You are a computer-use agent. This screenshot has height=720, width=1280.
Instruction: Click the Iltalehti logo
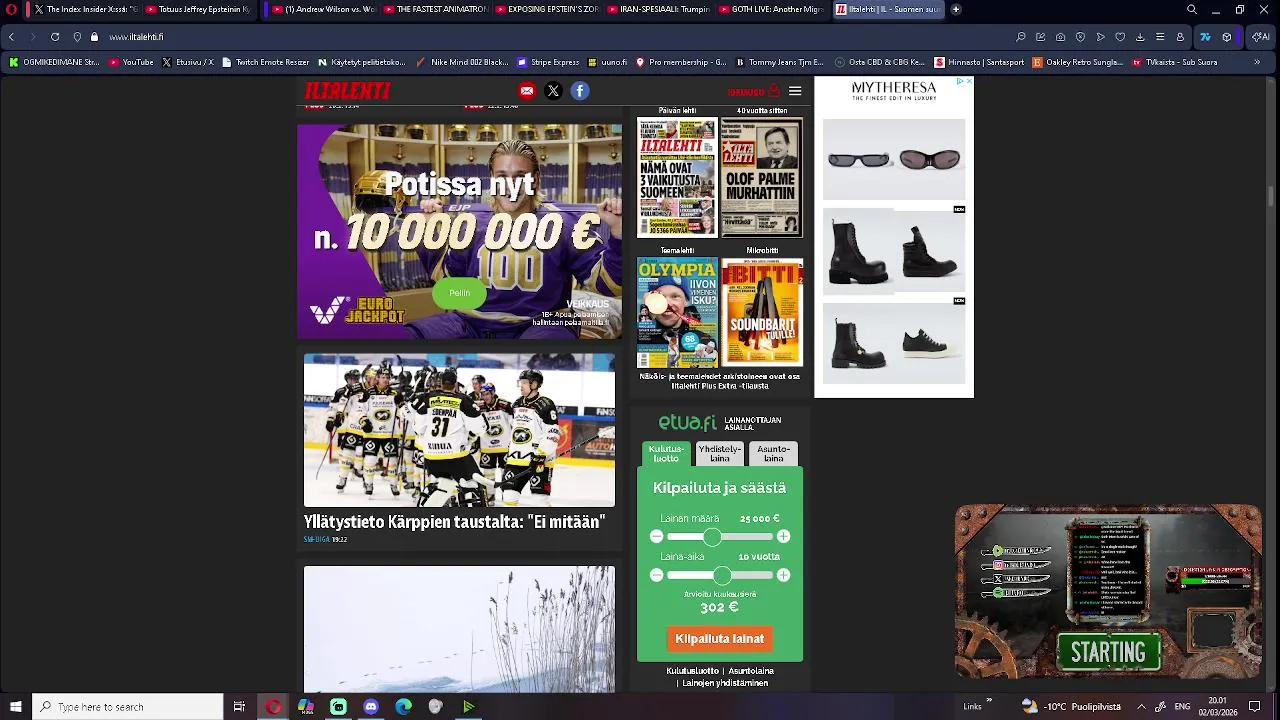click(347, 91)
